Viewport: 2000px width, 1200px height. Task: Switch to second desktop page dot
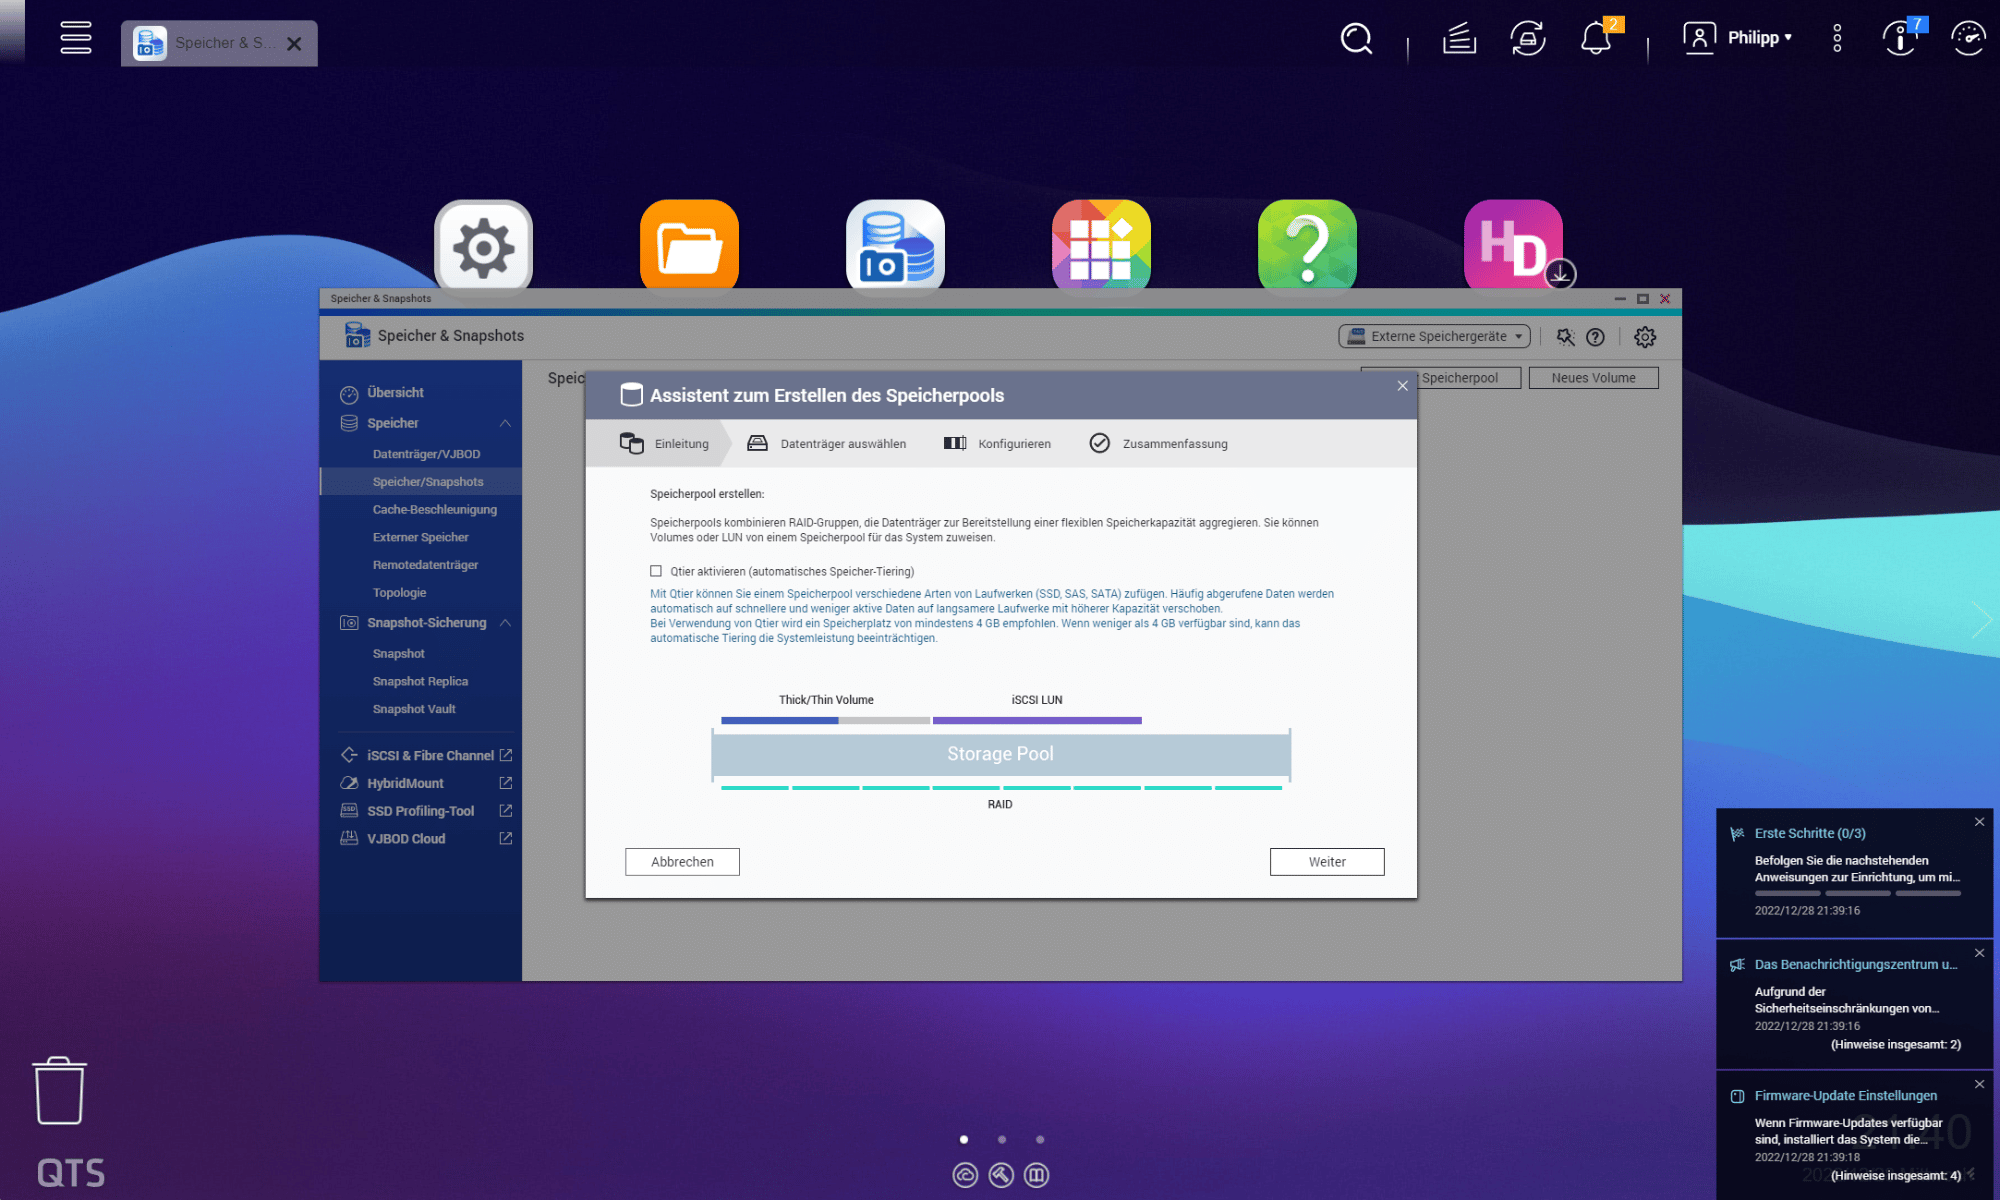pos(1002,1139)
